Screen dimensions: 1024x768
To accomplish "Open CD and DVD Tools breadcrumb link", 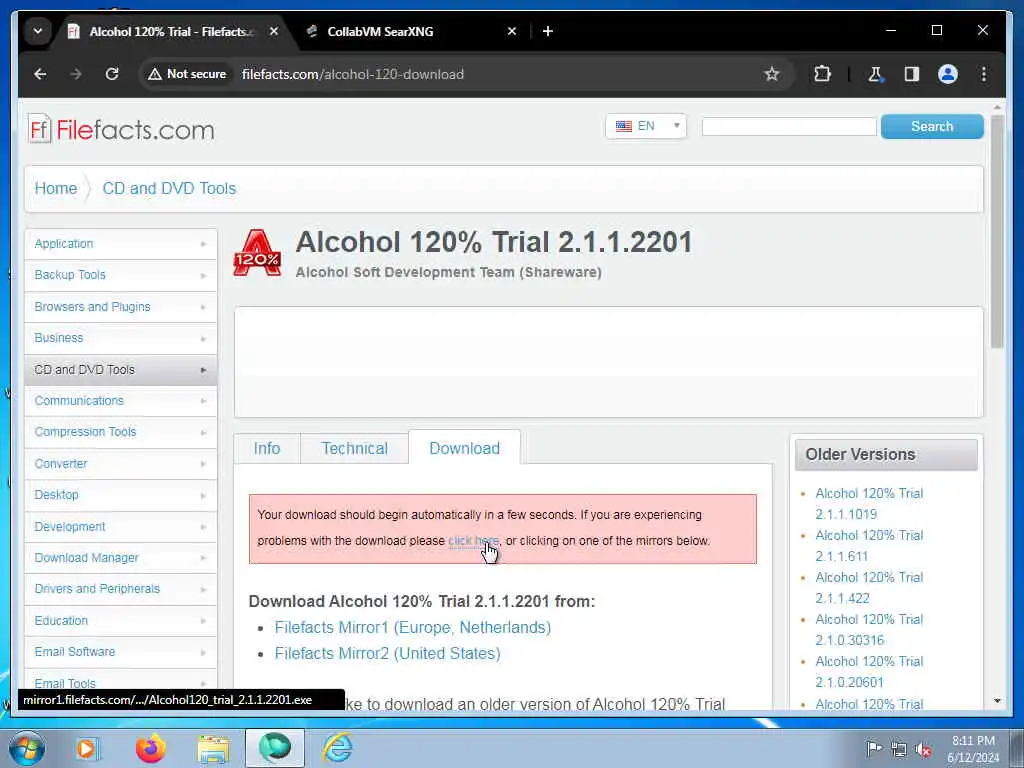I will [169, 188].
